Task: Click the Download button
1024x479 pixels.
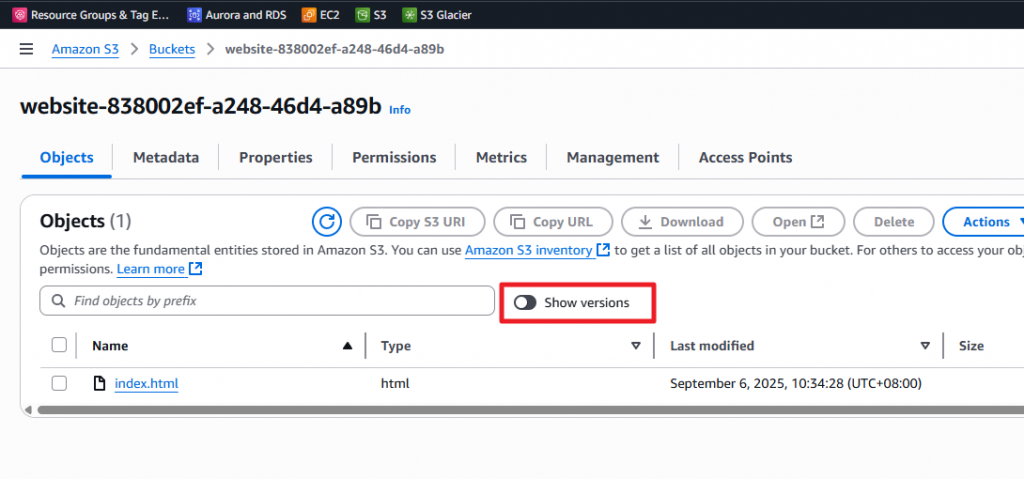Action: [682, 222]
